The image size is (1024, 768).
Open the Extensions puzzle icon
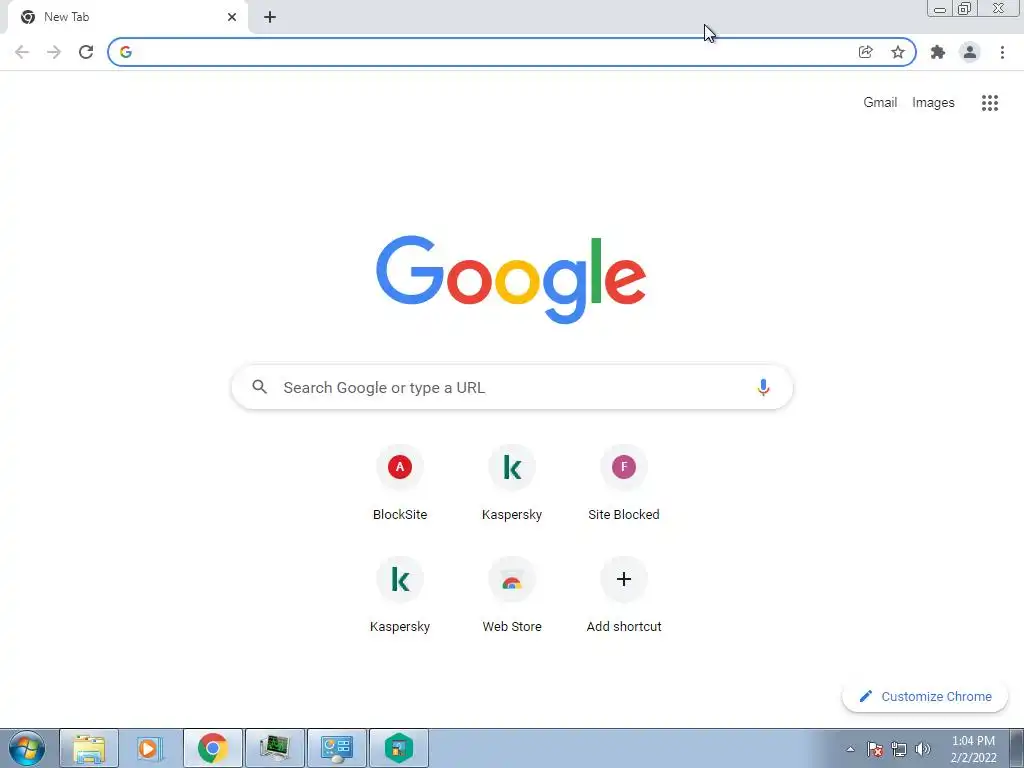click(x=938, y=52)
